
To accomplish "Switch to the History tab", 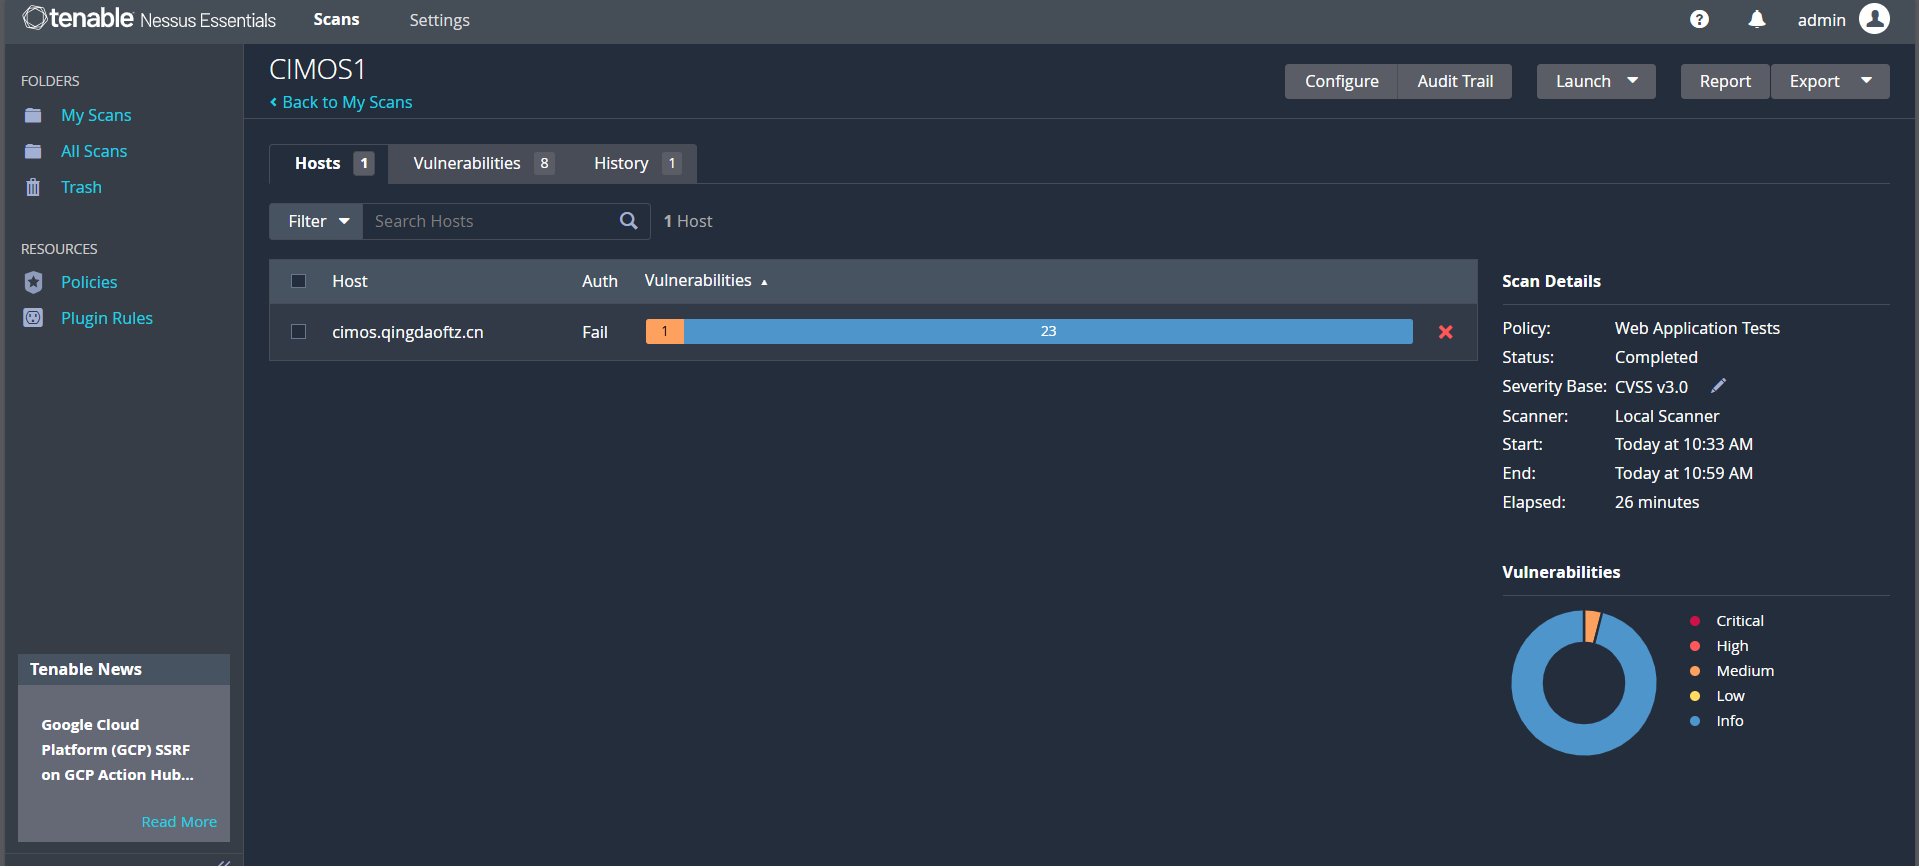I will [x=636, y=163].
